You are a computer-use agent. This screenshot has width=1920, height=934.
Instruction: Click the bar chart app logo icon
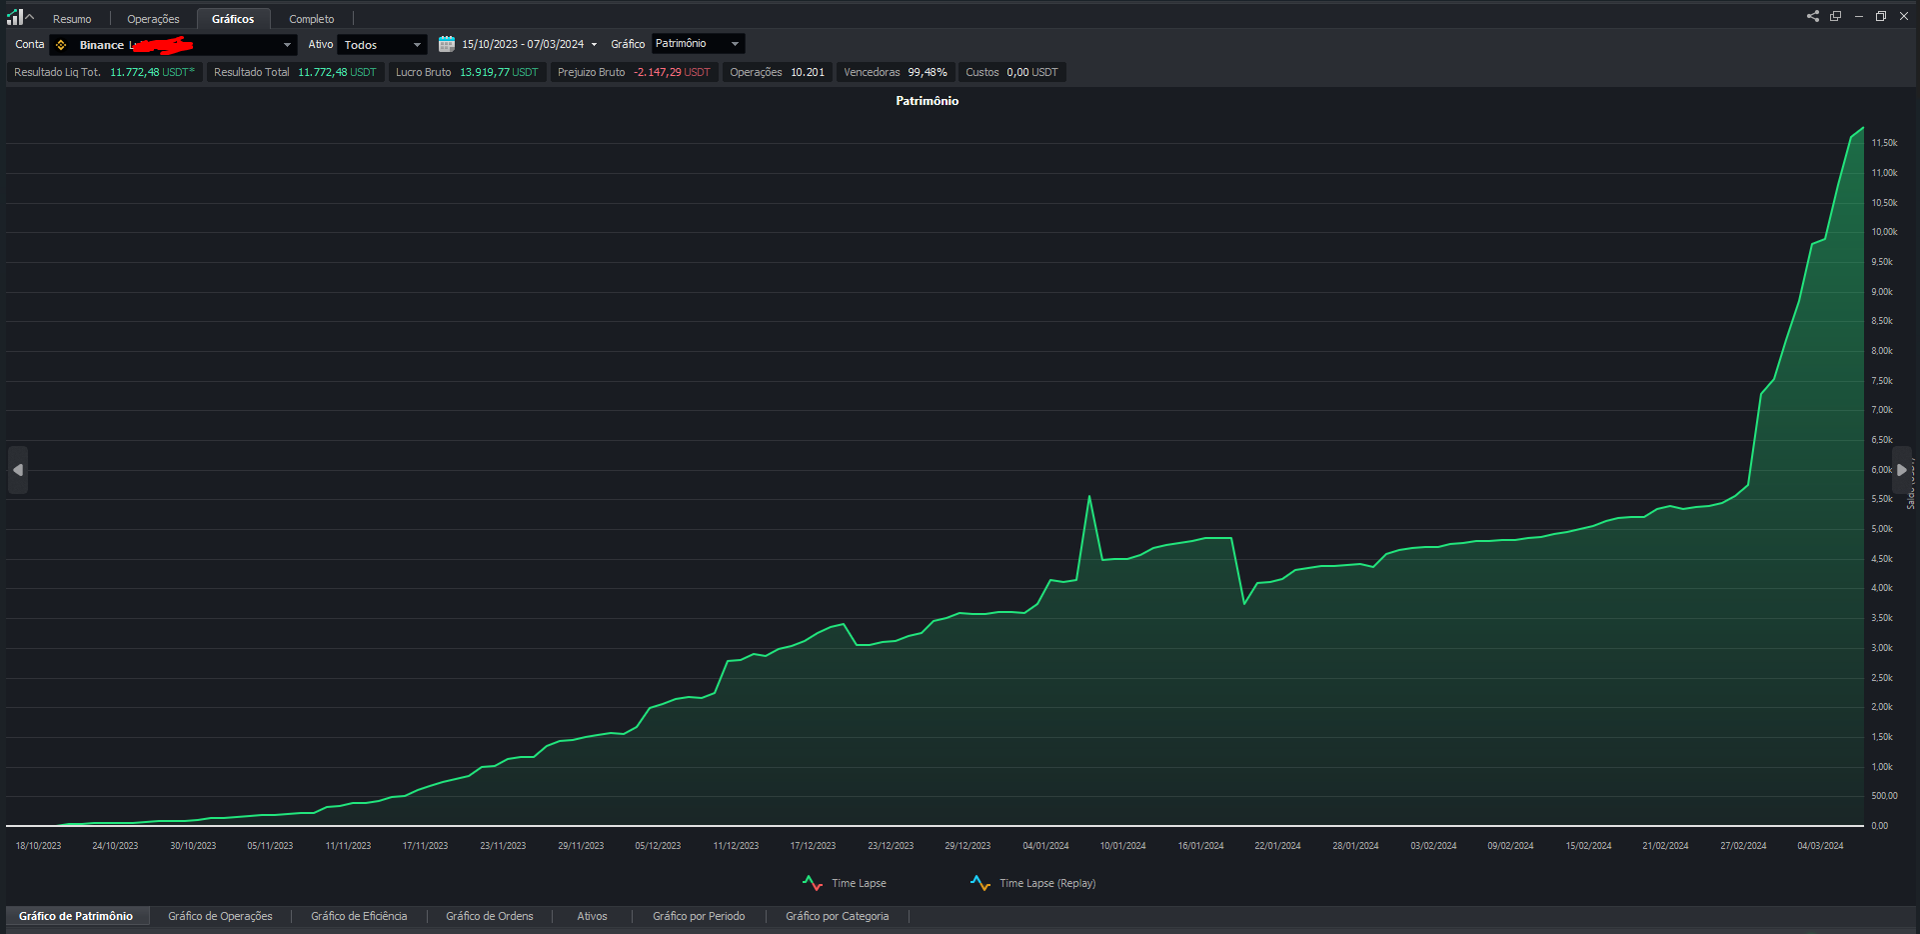15,17
